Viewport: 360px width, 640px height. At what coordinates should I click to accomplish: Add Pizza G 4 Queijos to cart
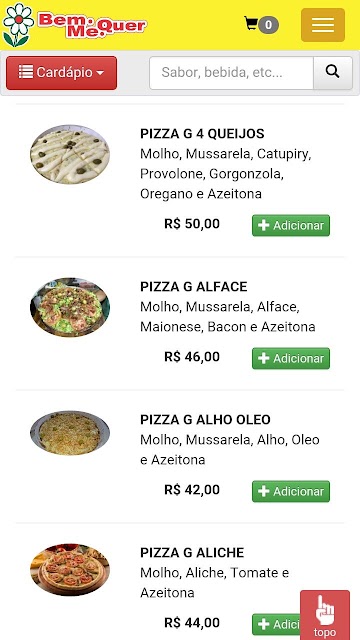click(x=291, y=225)
